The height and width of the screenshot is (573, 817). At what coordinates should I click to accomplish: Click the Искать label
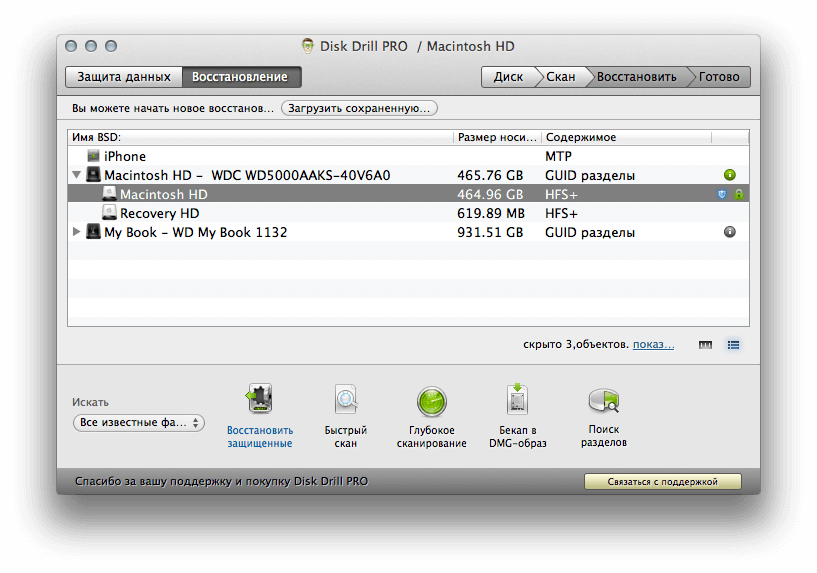[x=90, y=402]
